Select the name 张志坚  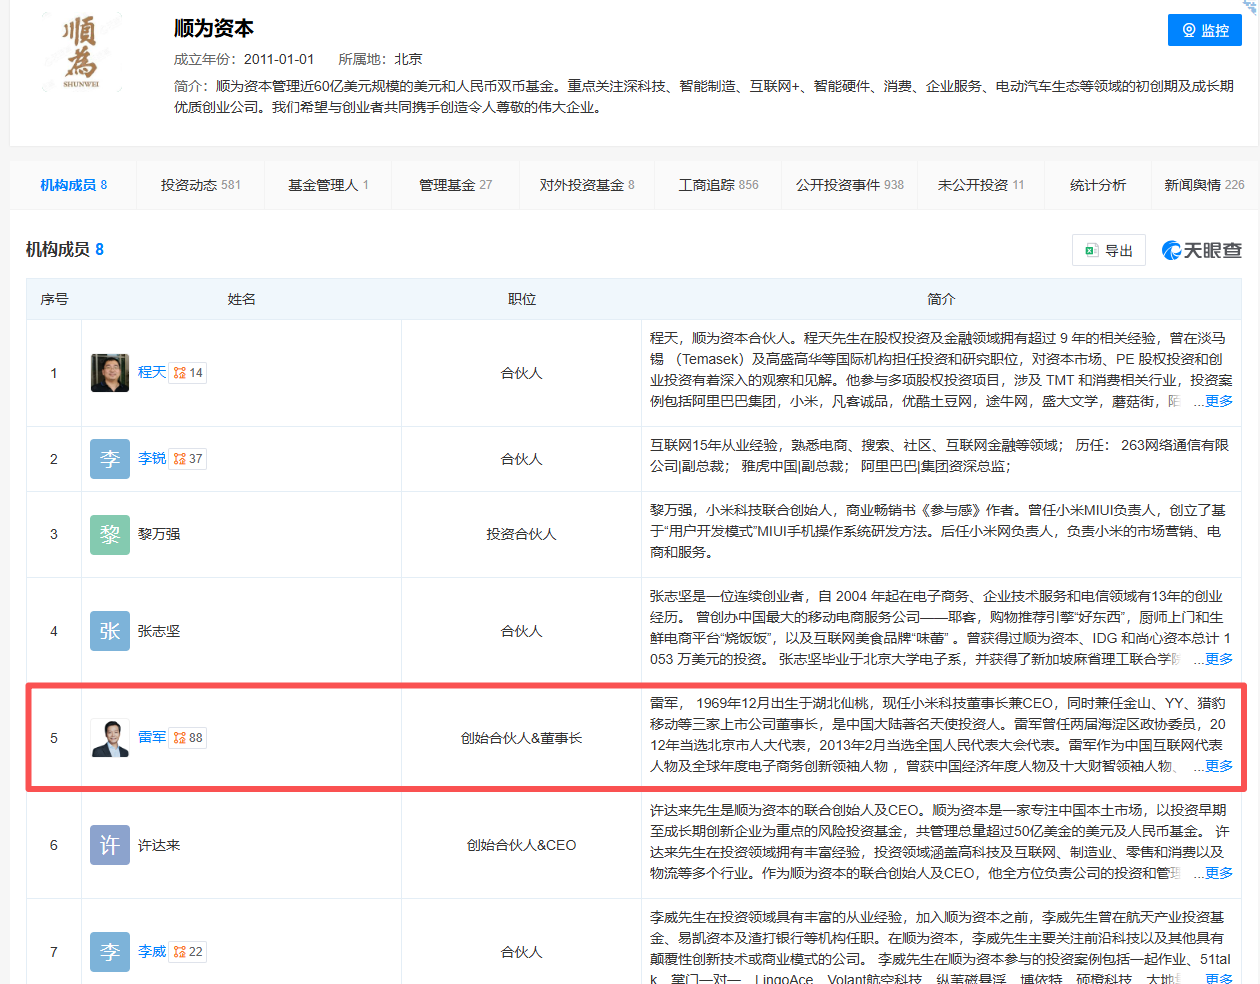[159, 631]
